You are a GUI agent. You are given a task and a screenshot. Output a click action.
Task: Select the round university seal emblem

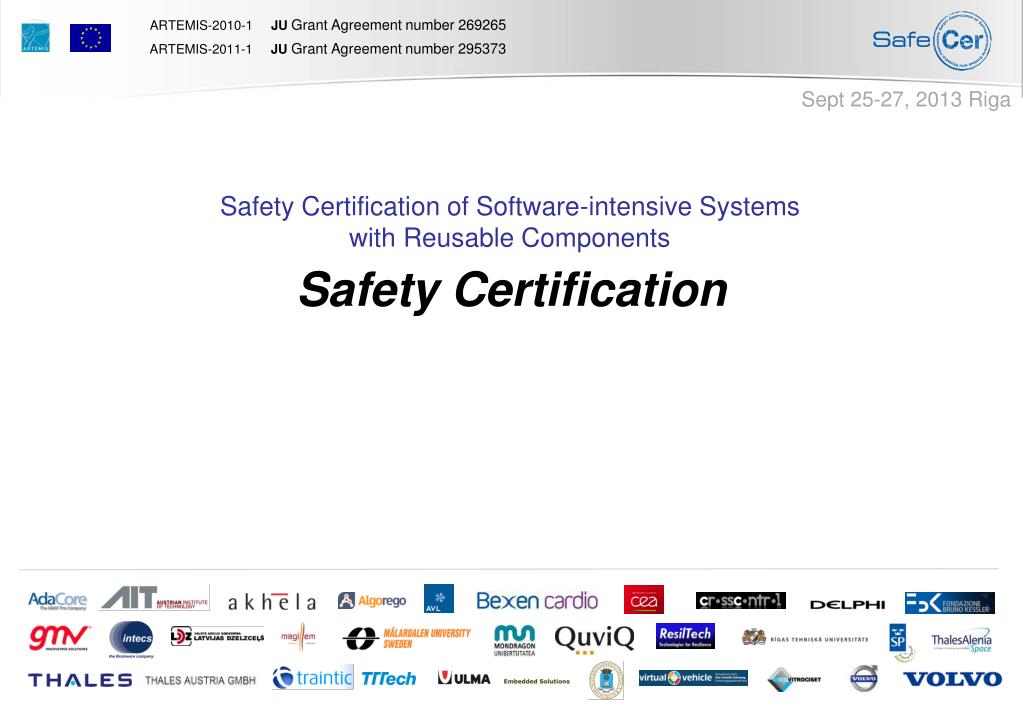coord(605,679)
